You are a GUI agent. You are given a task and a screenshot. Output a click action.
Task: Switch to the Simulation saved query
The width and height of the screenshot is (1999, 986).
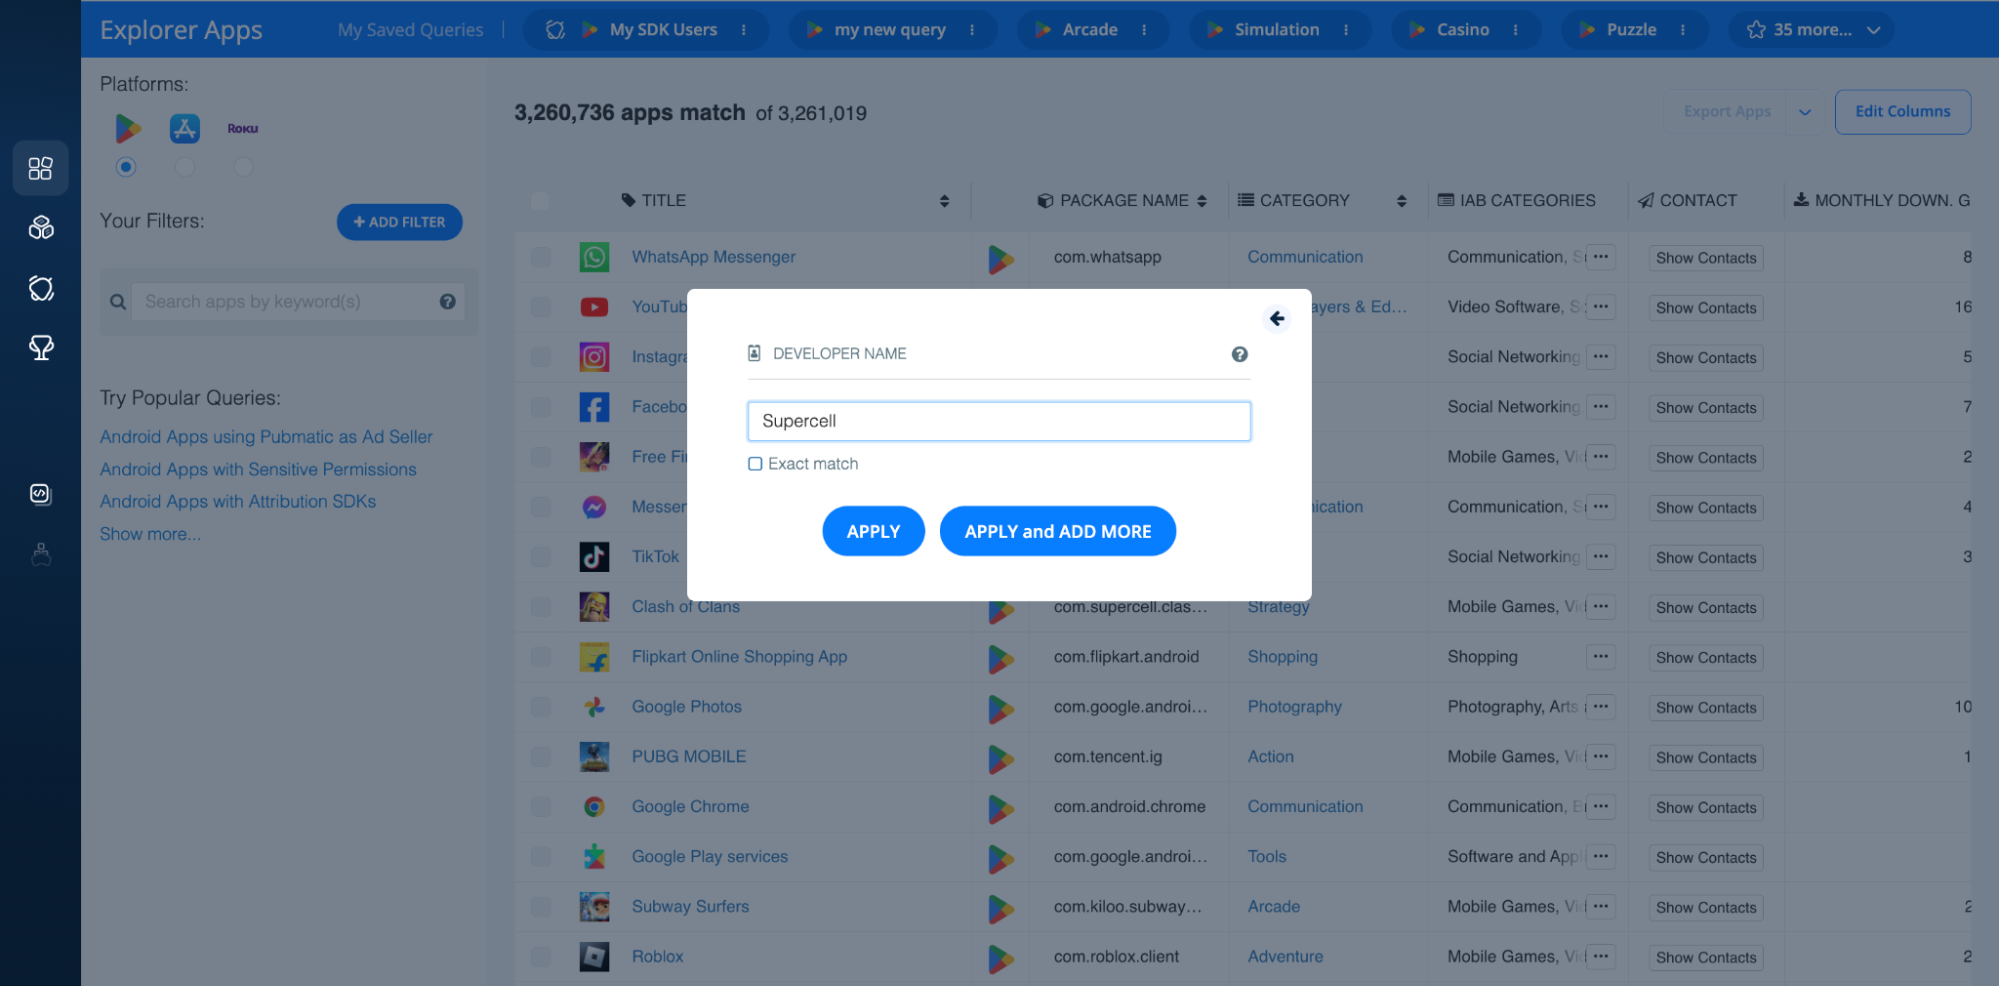(1277, 30)
